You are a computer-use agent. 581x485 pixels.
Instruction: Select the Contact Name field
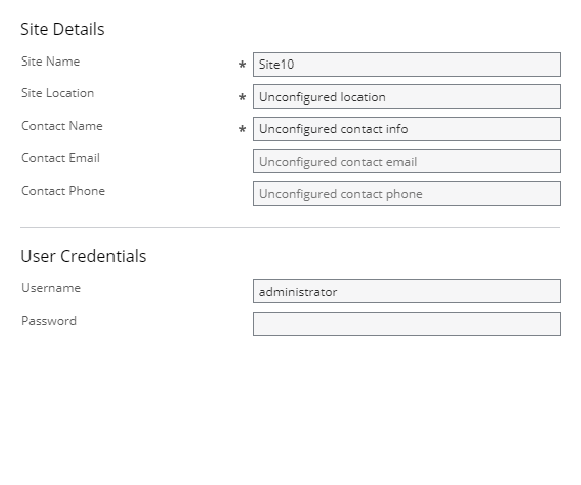point(407,129)
